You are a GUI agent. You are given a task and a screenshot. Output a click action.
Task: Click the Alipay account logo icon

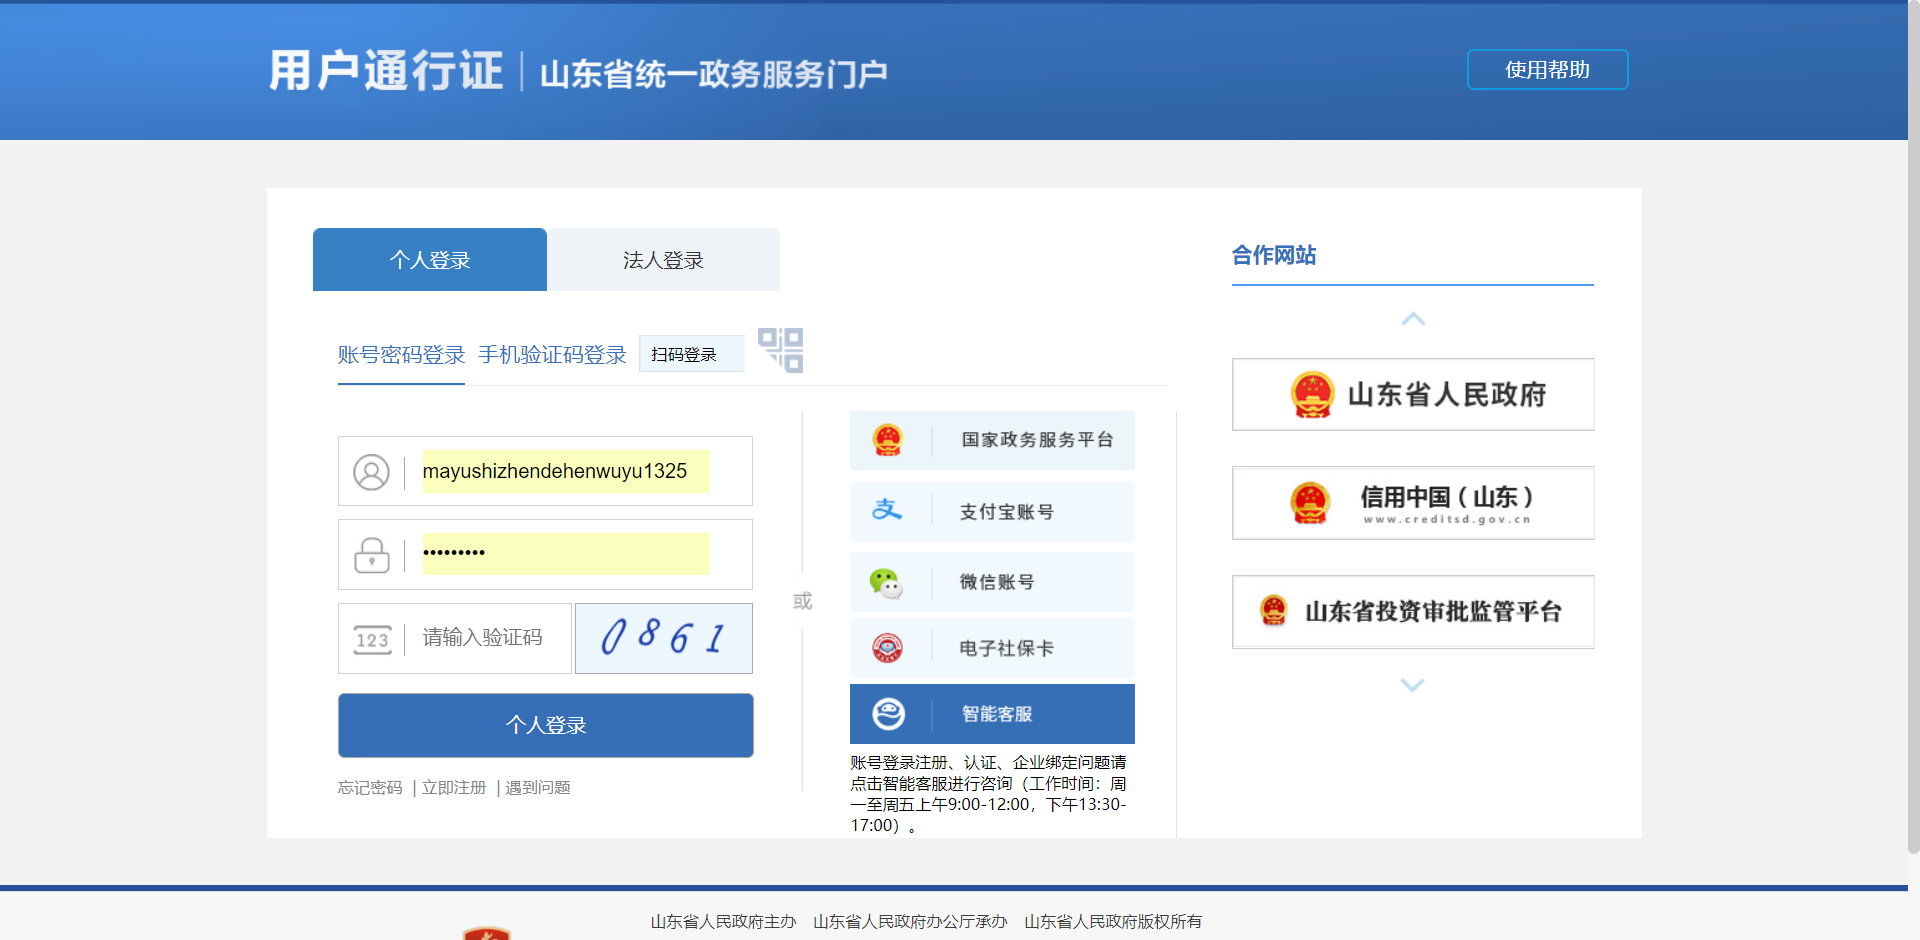(887, 511)
